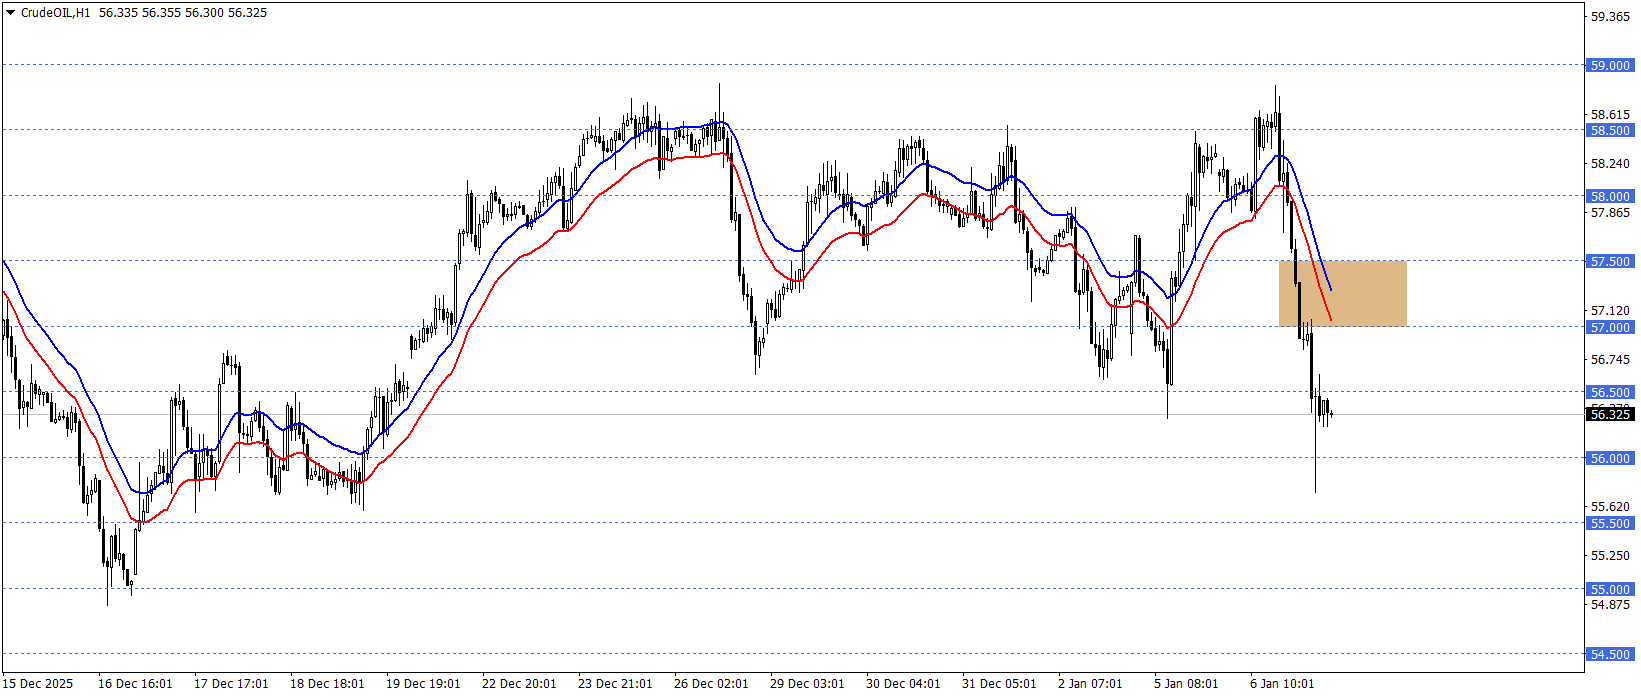Click the 55.500 price level label
This screenshot has width=1641, height=696.
pos(1609,524)
